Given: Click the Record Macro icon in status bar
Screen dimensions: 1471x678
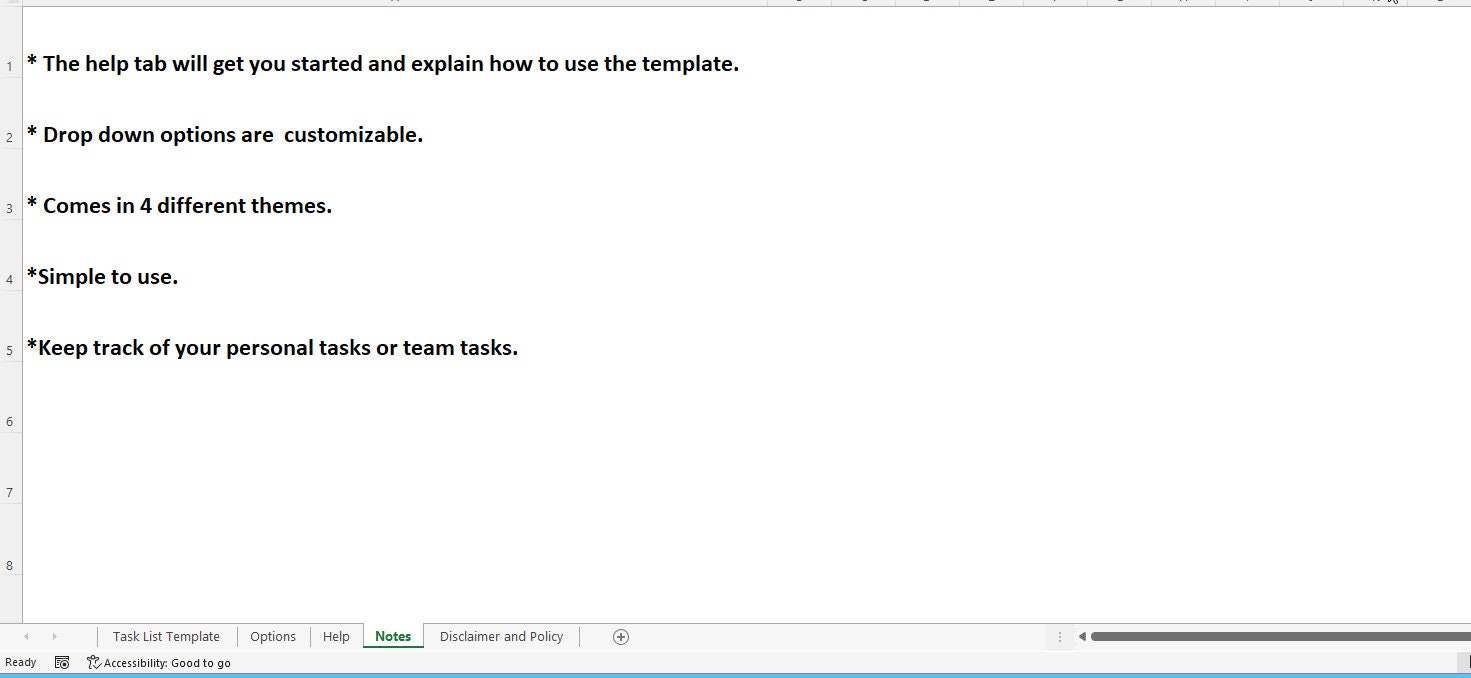Looking at the screenshot, I should pyautogui.click(x=62, y=662).
